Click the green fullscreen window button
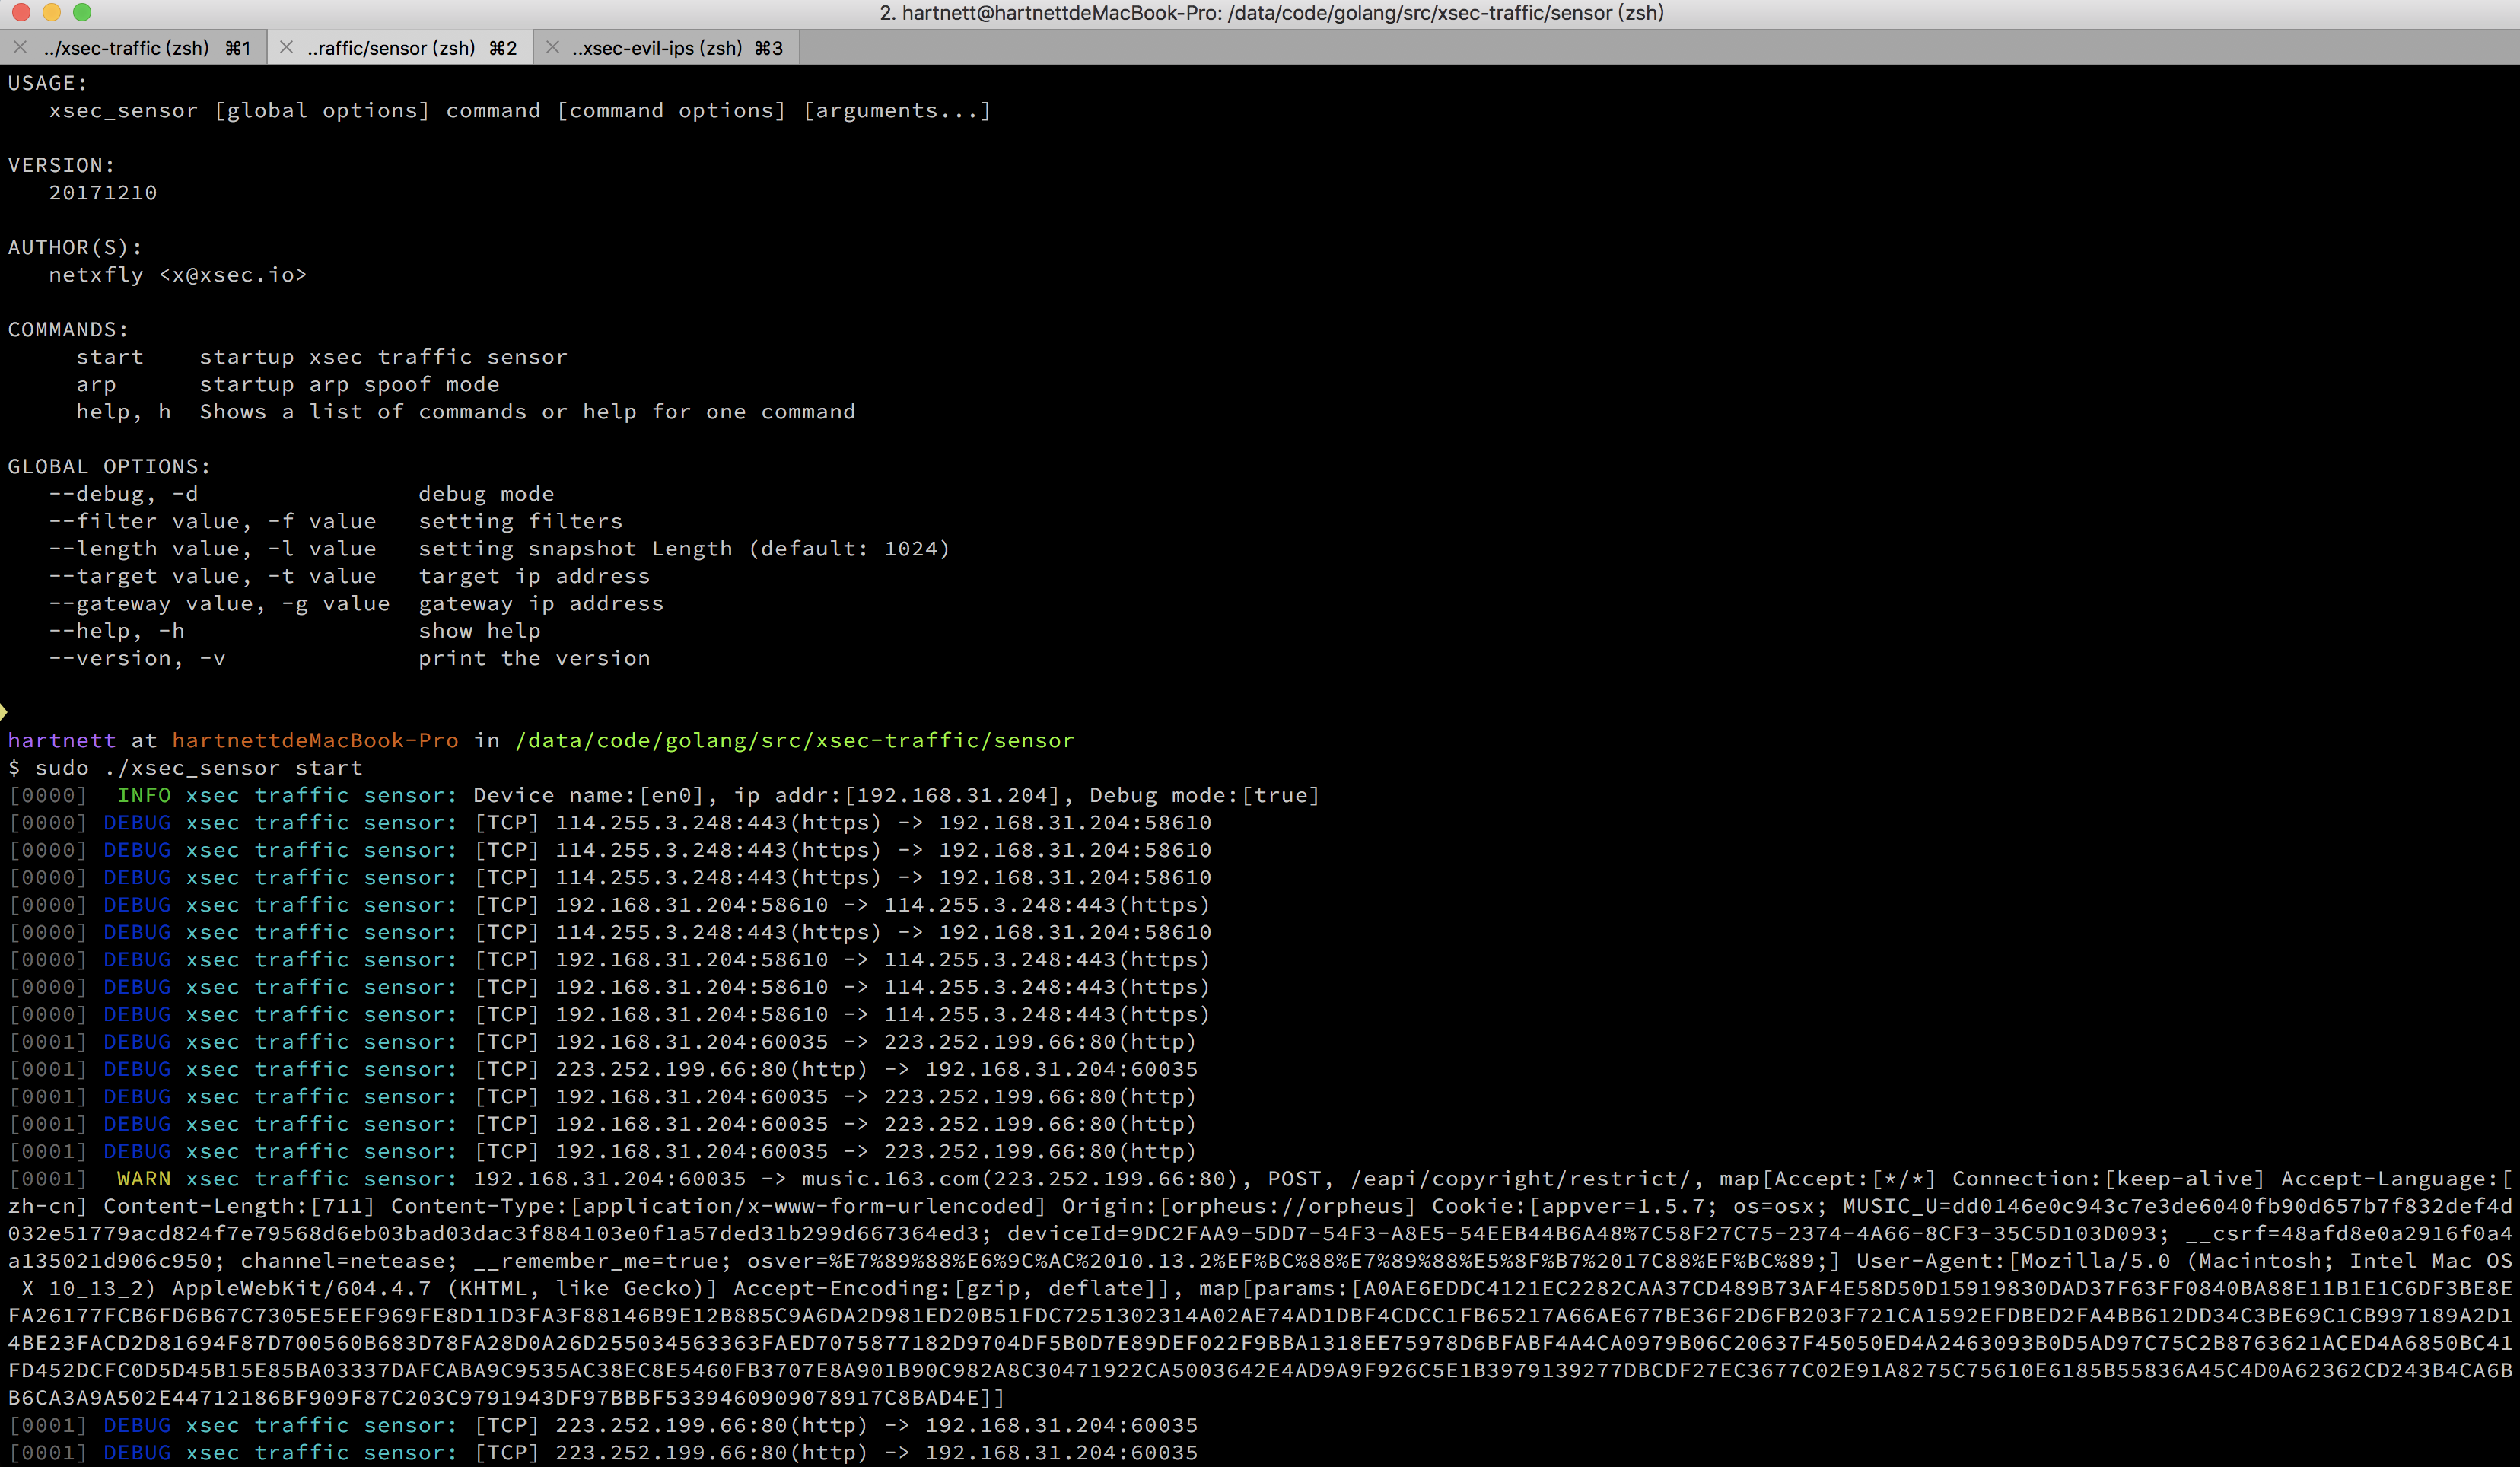Viewport: 2520px width, 1467px height. [83, 12]
